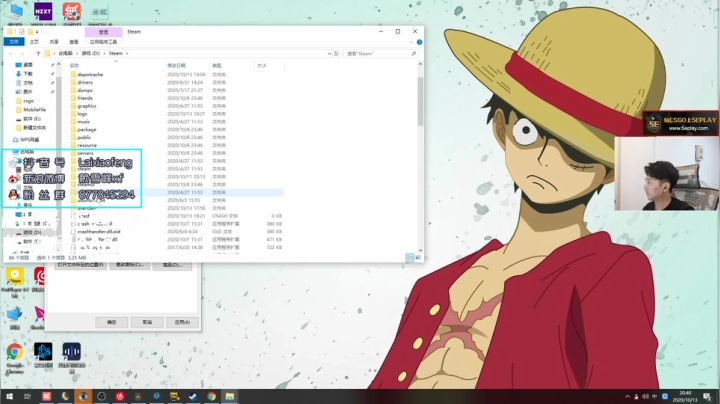Select MobileFile in the navigation pane
Image resolution: width=720 pixels, height=404 pixels.
click(x=34, y=110)
